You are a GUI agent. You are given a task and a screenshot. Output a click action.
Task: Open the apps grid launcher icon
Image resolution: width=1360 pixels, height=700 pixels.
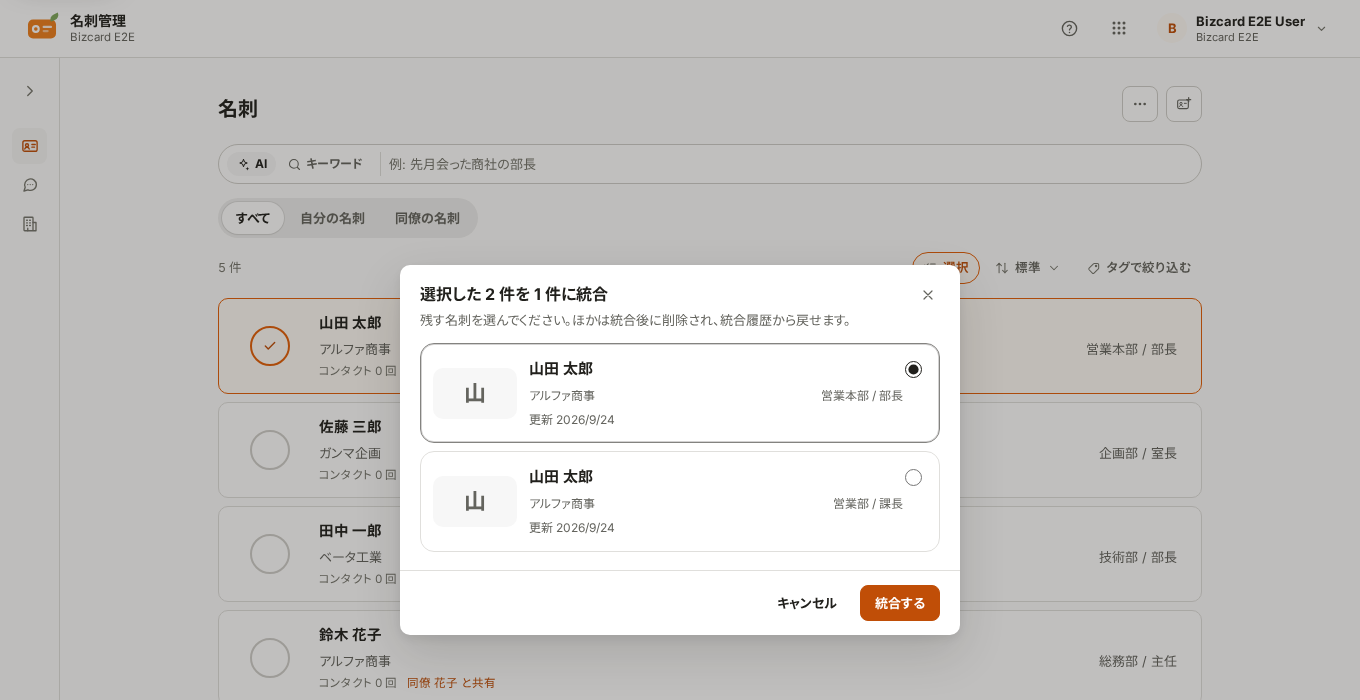tap(1119, 28)
